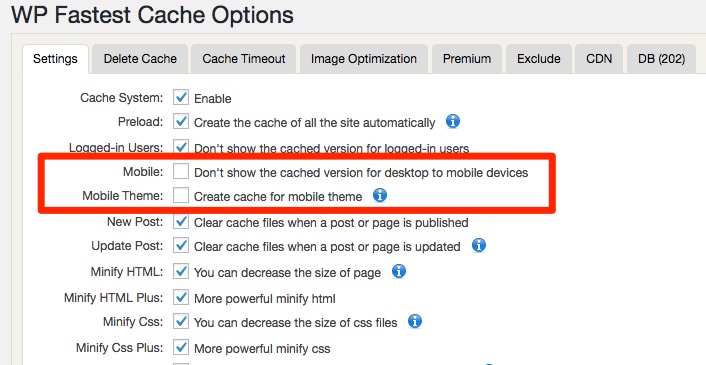Image resolution: width=706 pixels, height=365 pixels.
Task: Enable the Mobile checkbox
Action: [181, 171]
